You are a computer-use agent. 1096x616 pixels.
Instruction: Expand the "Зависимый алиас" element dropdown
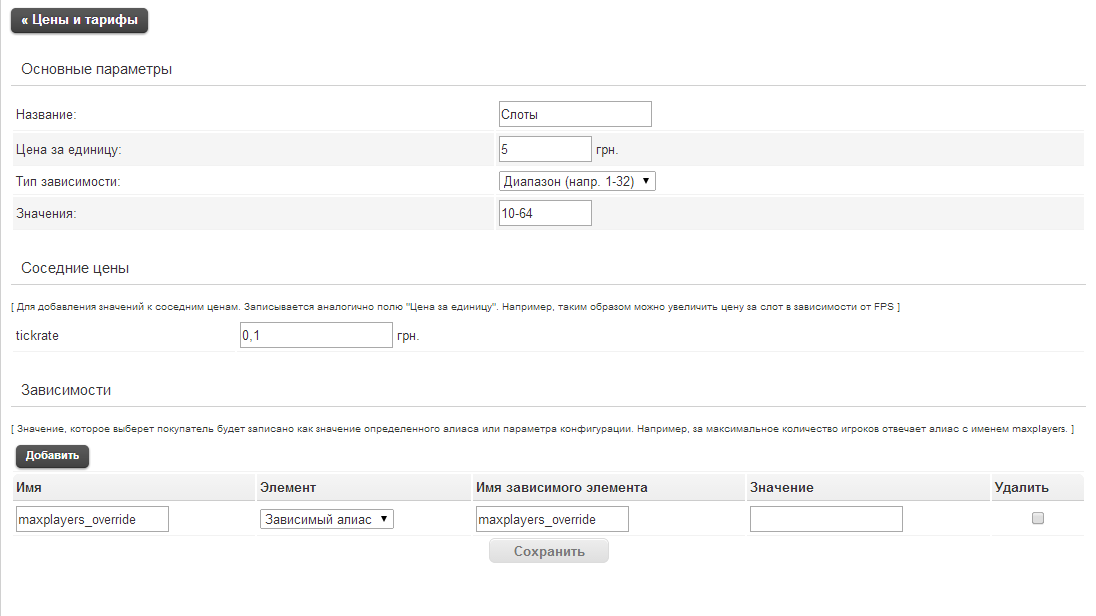pos(327,519)
